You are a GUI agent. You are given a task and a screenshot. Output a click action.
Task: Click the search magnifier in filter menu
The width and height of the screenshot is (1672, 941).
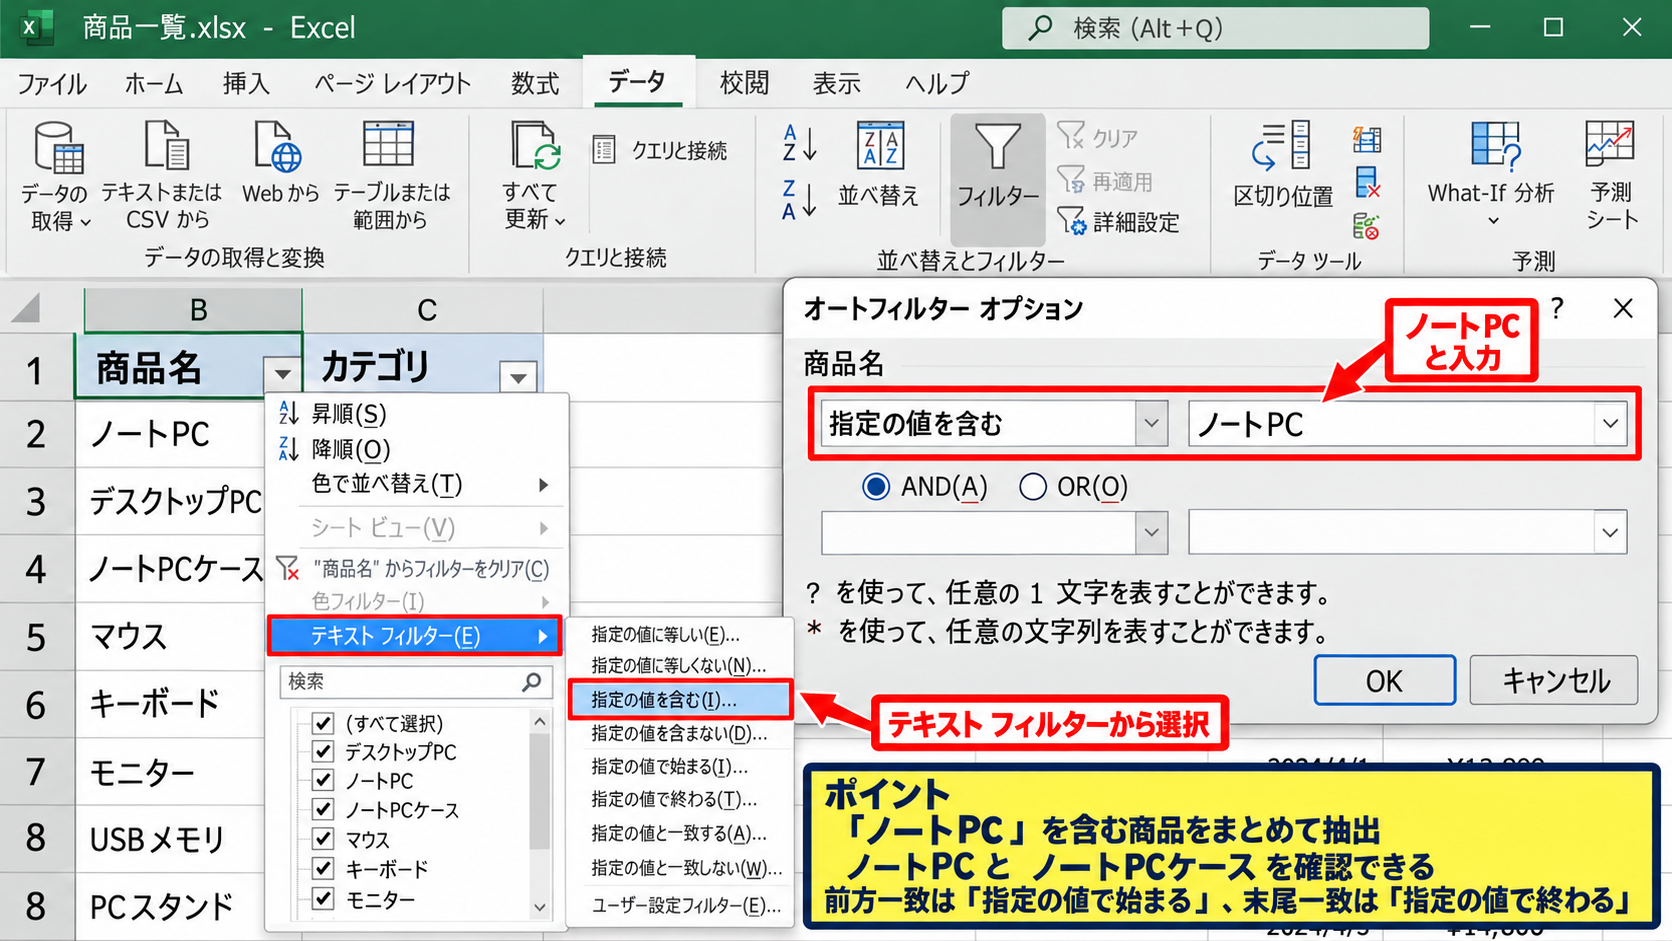[x=532, y=682]
